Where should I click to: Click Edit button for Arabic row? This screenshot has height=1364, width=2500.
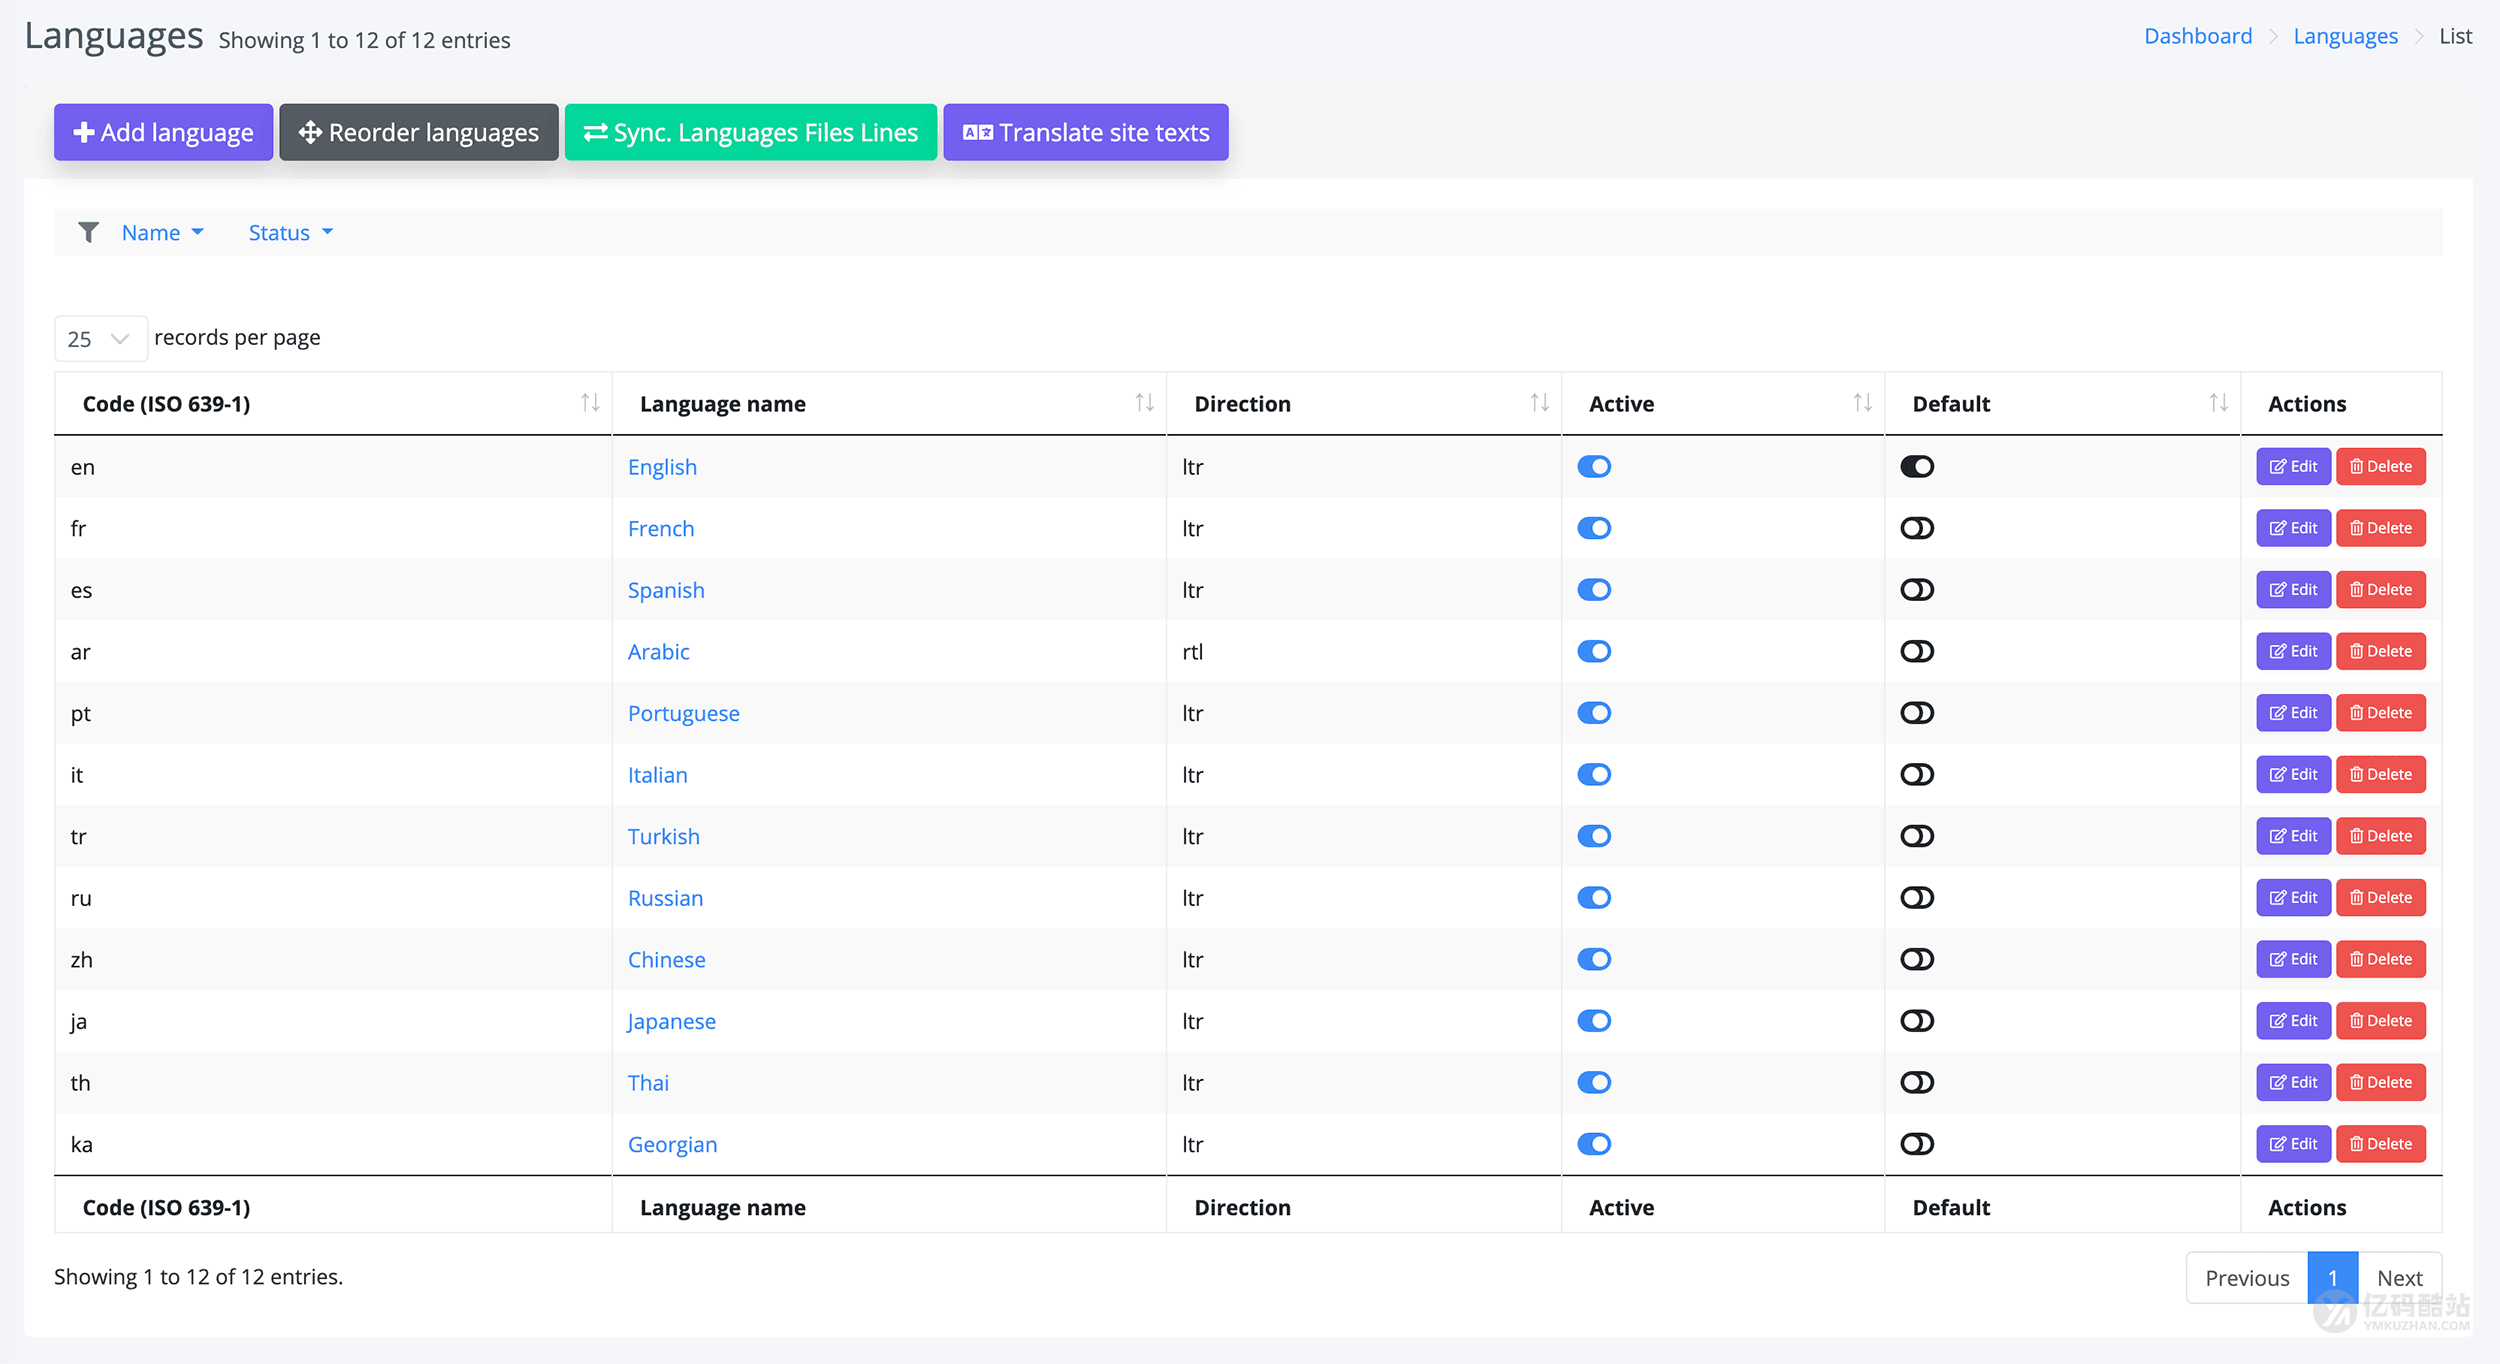(2293, 651)
